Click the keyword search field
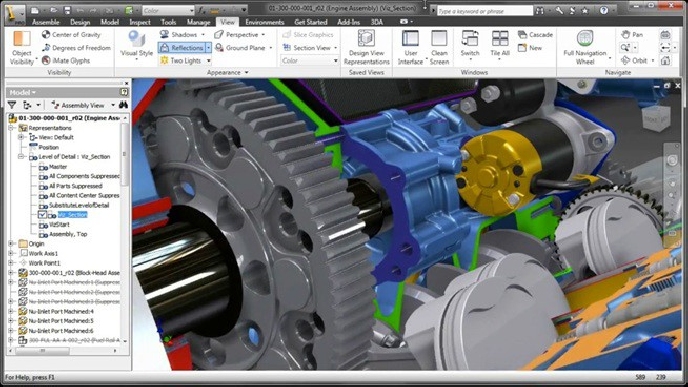The image size is (688, 387). click(x=484, y=11)
